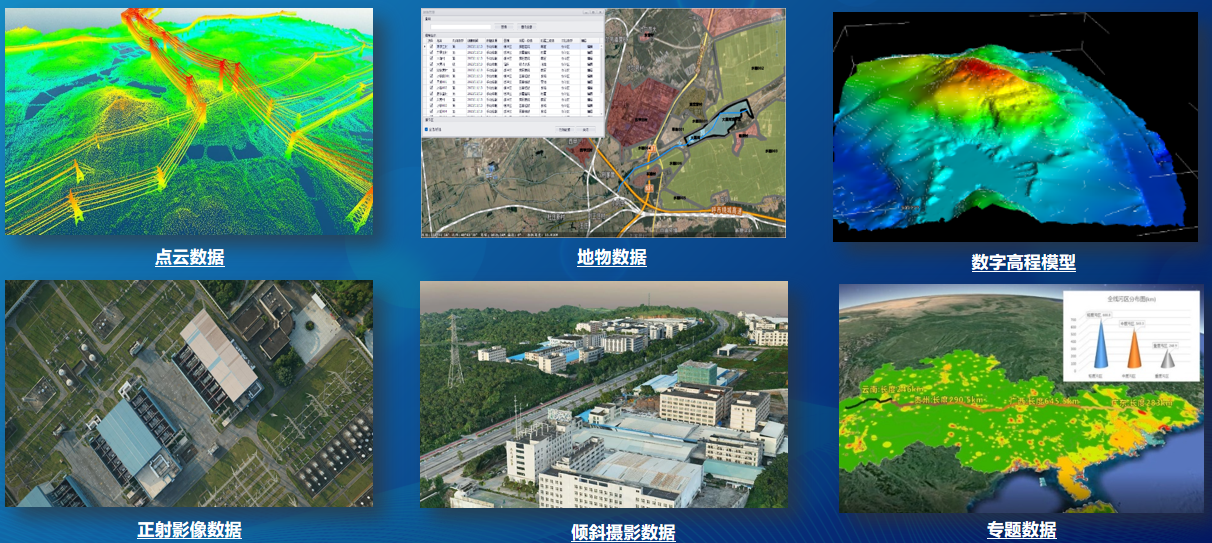Select the gray cone in the distribution chart
The width and height of the screenshot is (1212, 543).
[1166, 363]
